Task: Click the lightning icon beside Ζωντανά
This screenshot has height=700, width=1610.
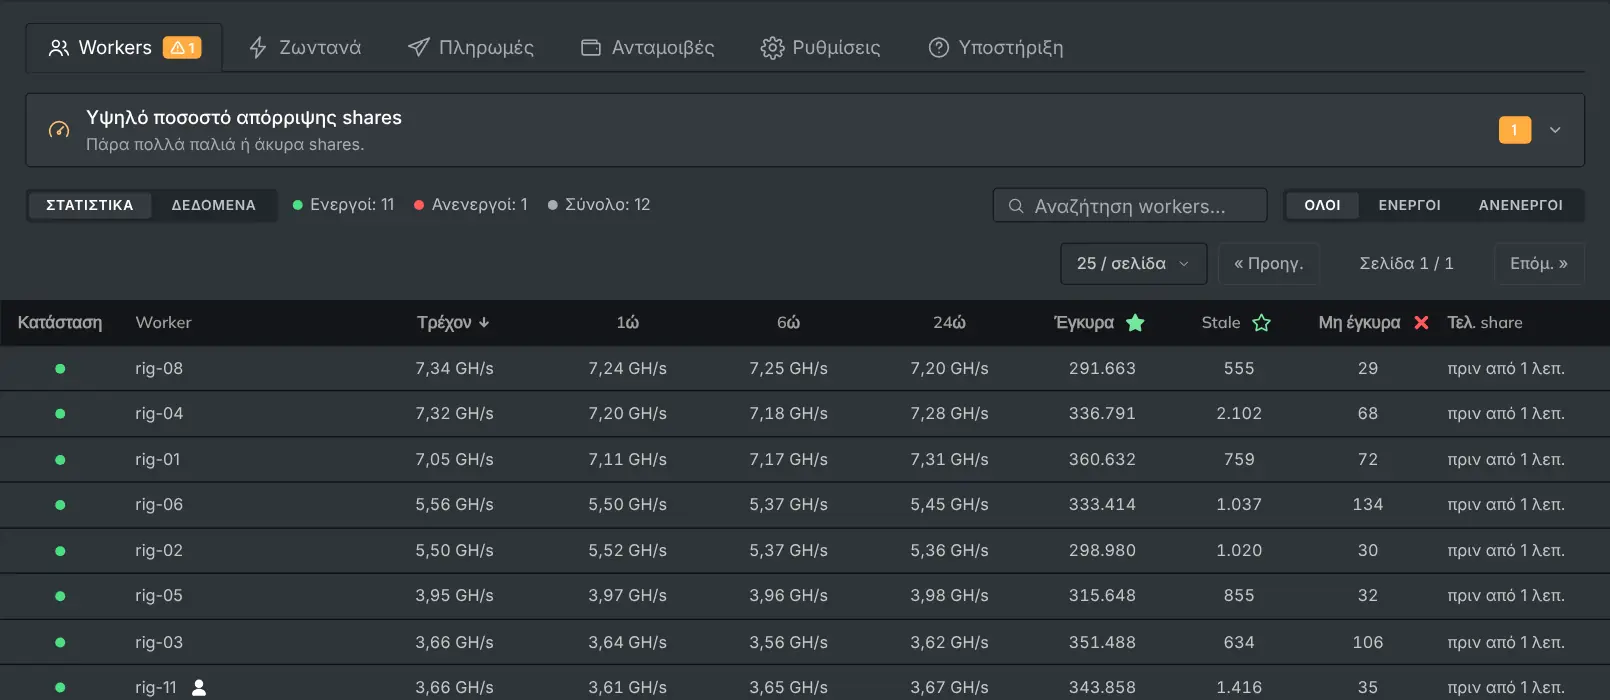Action: click(258, 48)
